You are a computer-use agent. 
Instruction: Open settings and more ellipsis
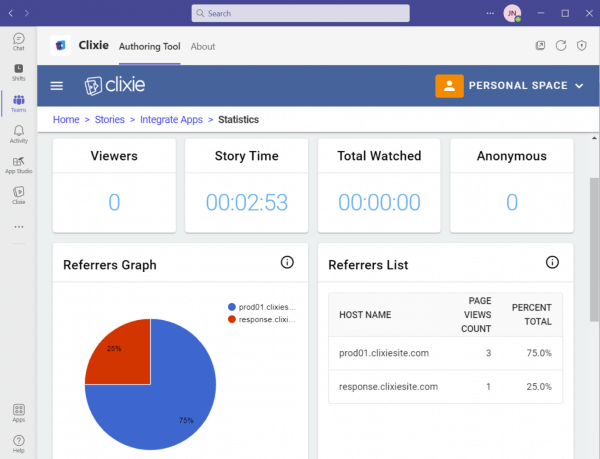[490, 13]
